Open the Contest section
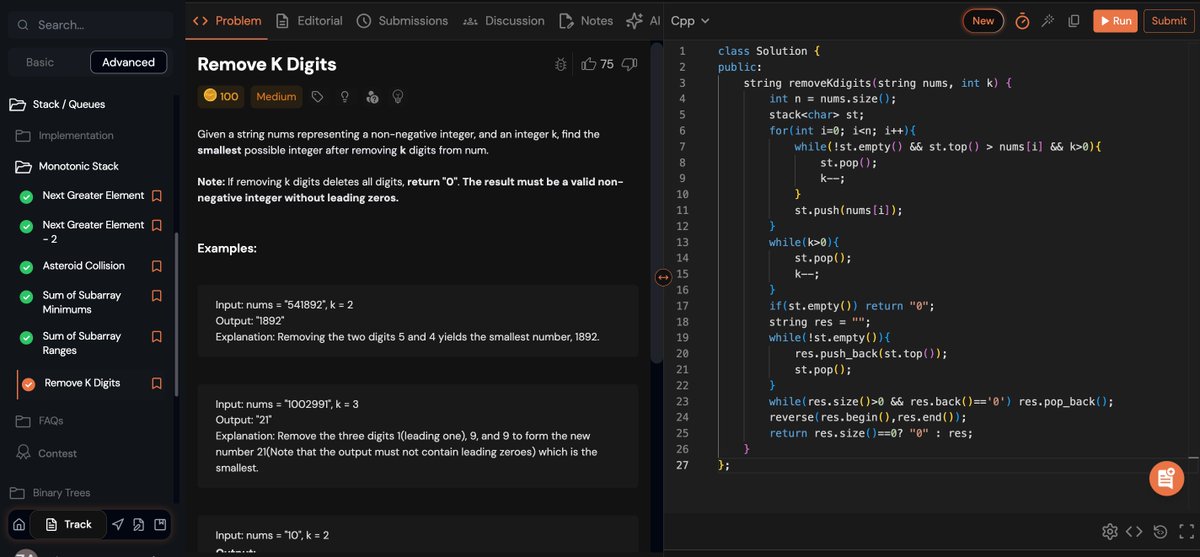This screenshot has height=557, width=1200. click(x=47, y=453)
